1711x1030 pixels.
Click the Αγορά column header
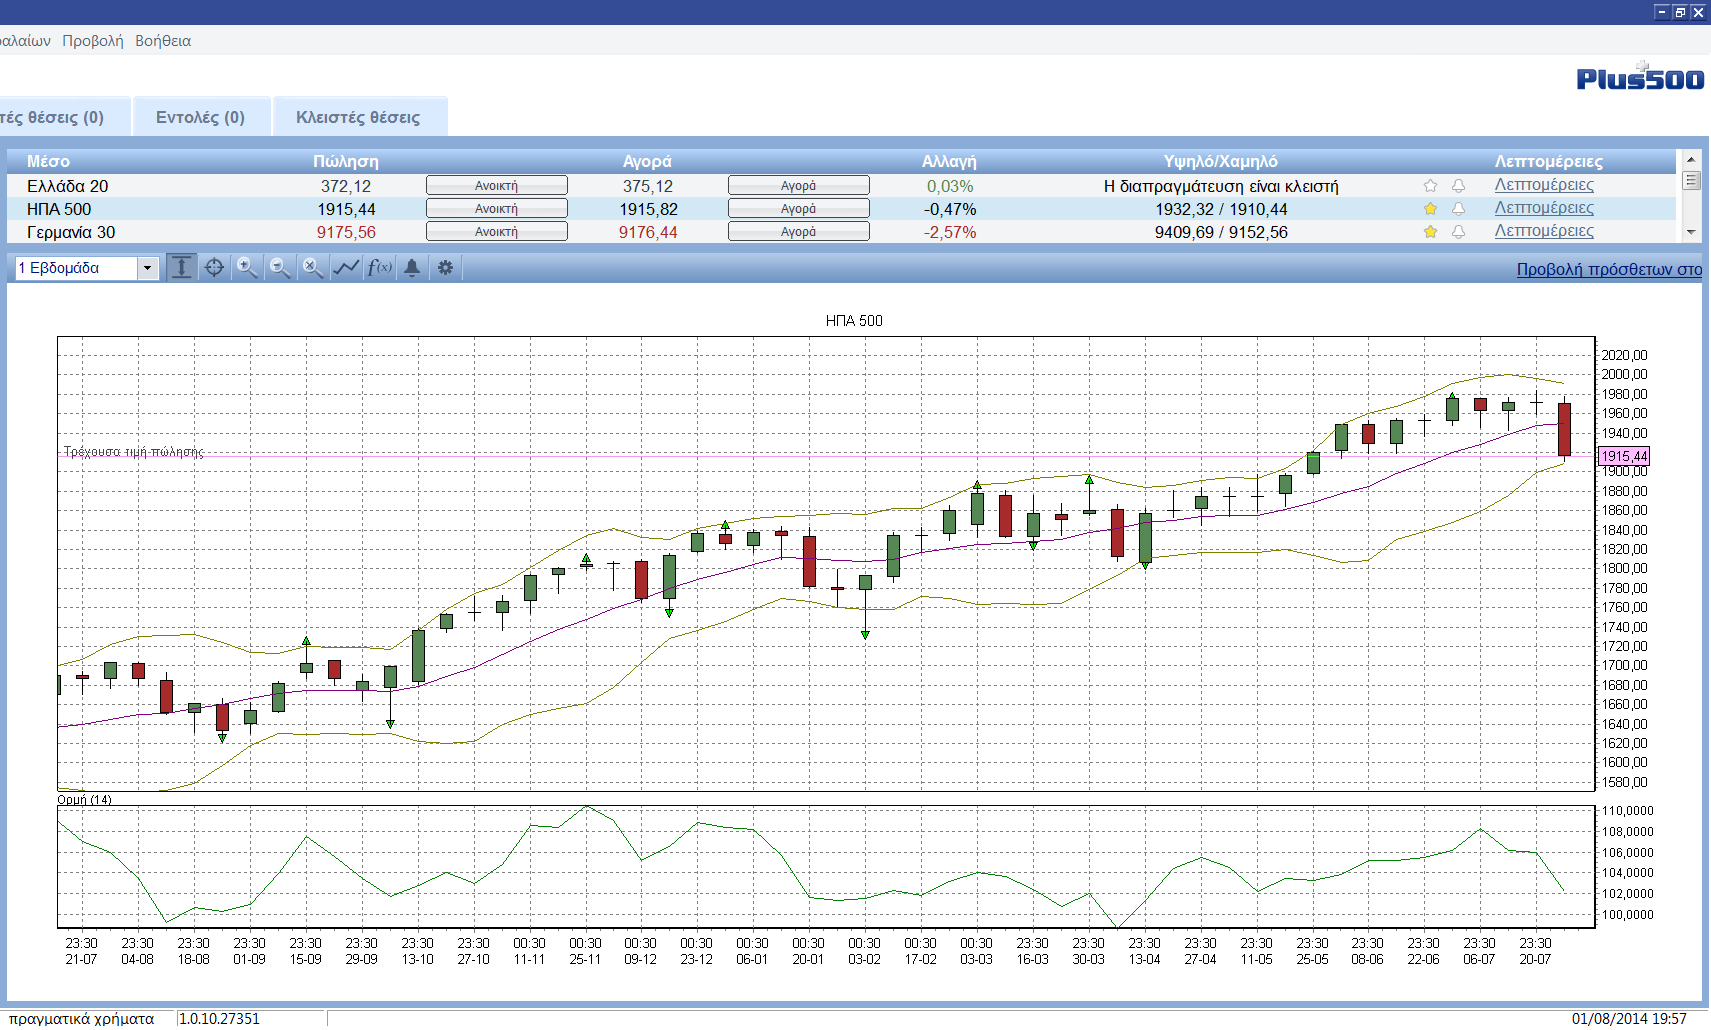pyautogui.click(x=647, y=161)
